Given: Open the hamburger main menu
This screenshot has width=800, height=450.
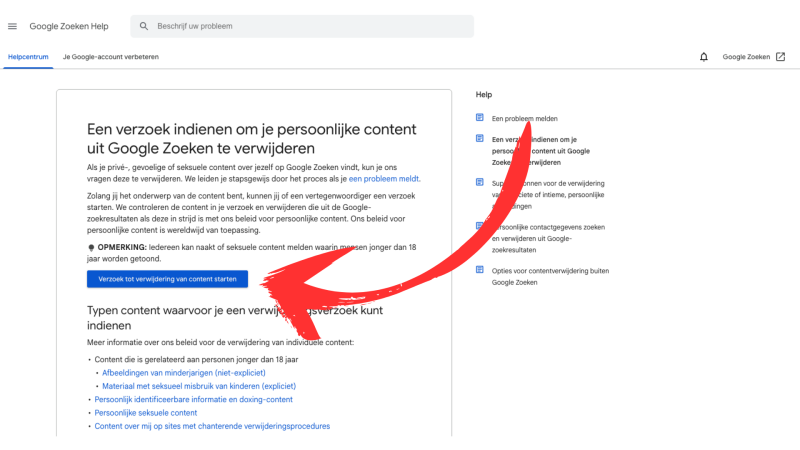Looking at the screenshot, I should tap(12, 26).
